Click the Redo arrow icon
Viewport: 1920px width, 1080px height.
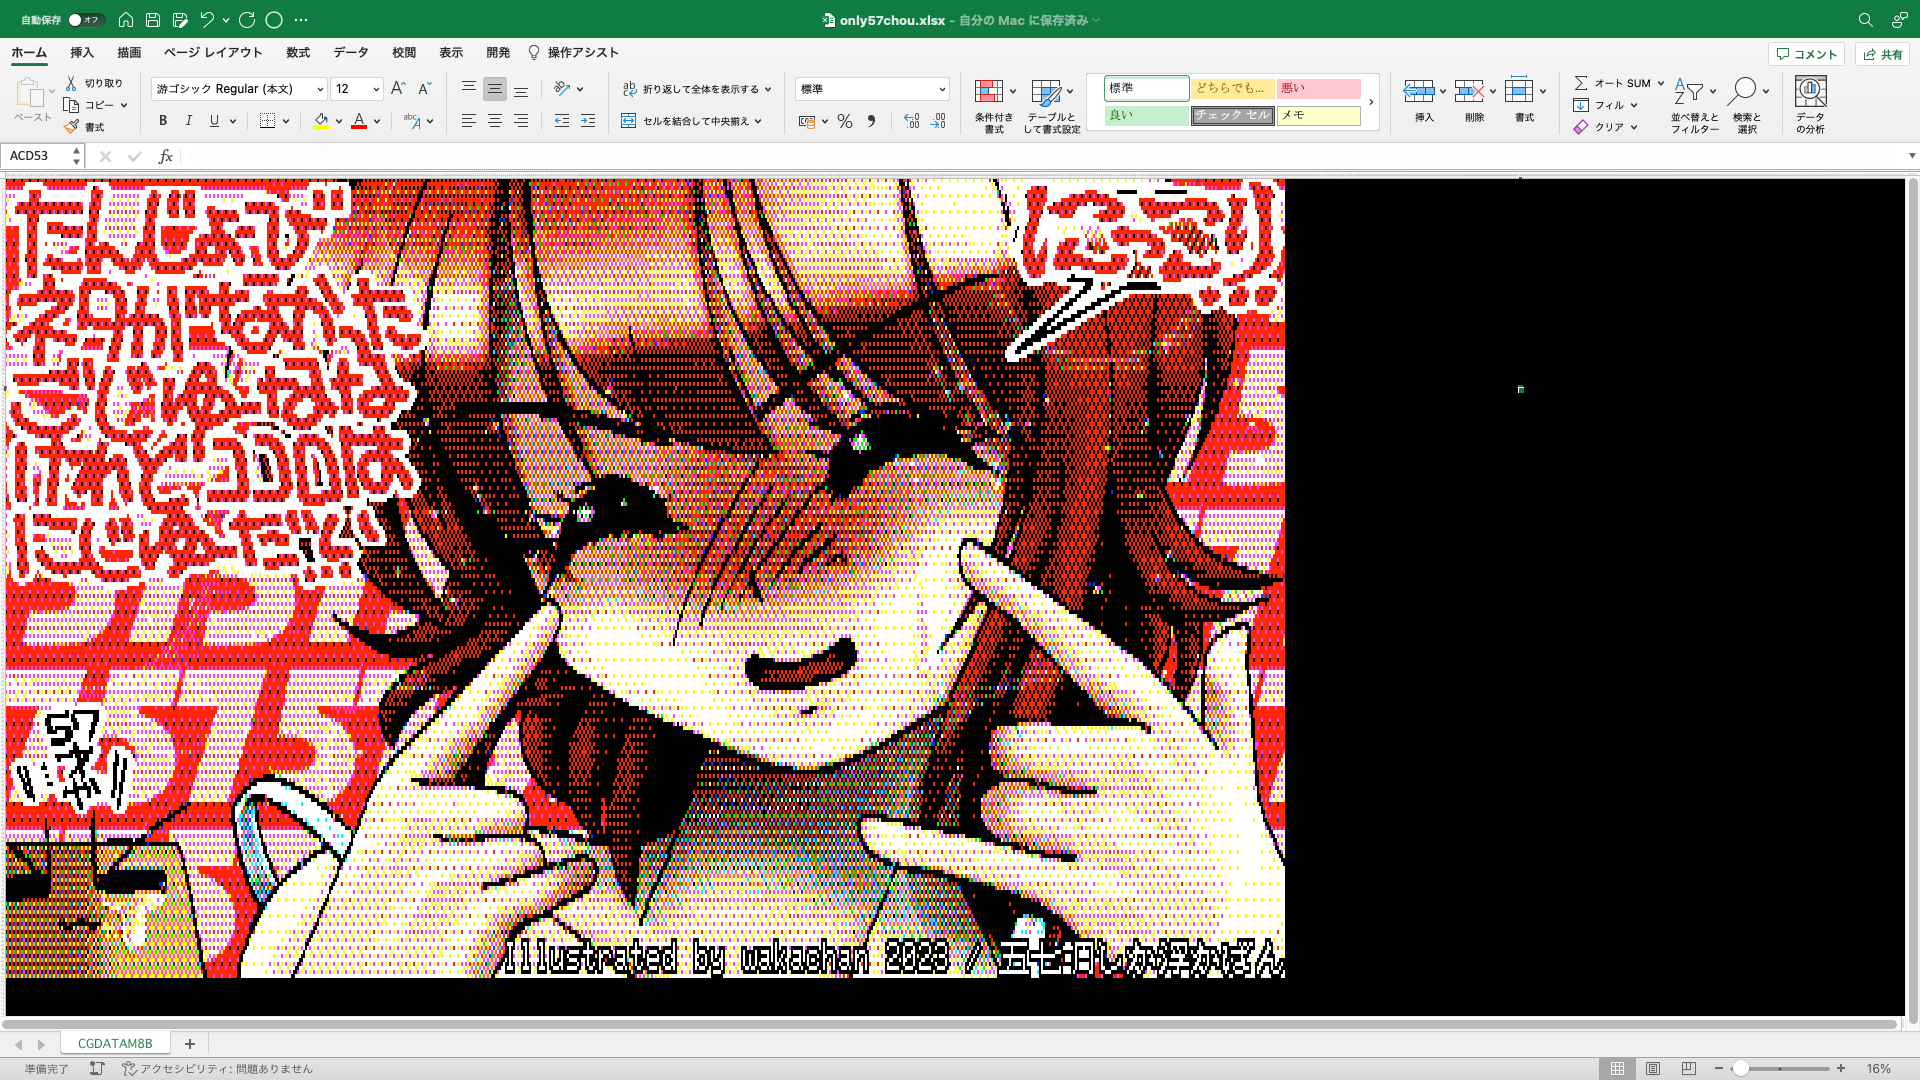pyautogui.click(x=247, y=20)
